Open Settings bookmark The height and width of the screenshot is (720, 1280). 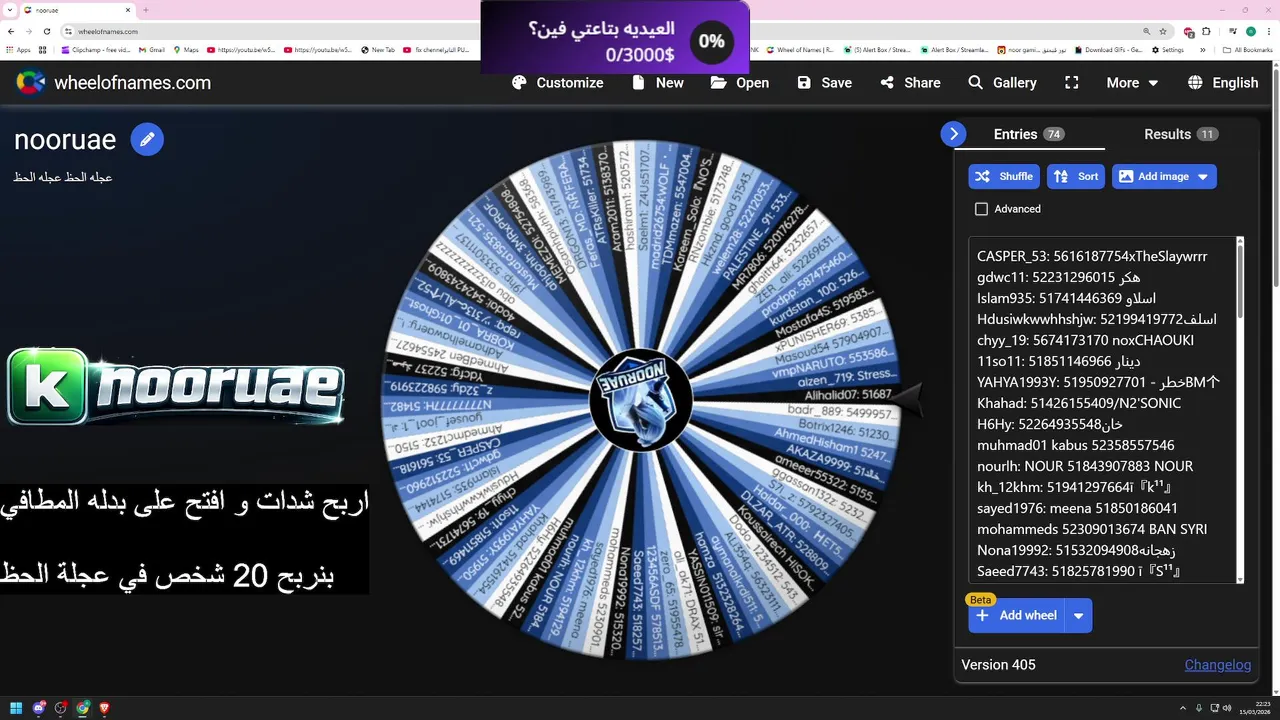pyautogui.click(x=1167, y=49)
